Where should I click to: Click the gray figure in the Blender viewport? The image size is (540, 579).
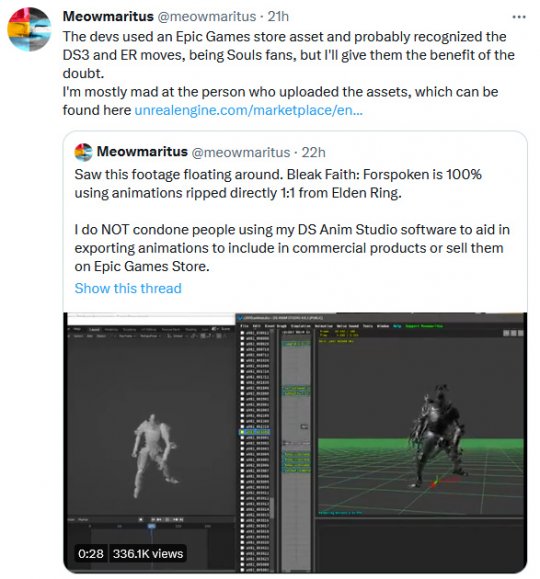[x=154, y=455]
